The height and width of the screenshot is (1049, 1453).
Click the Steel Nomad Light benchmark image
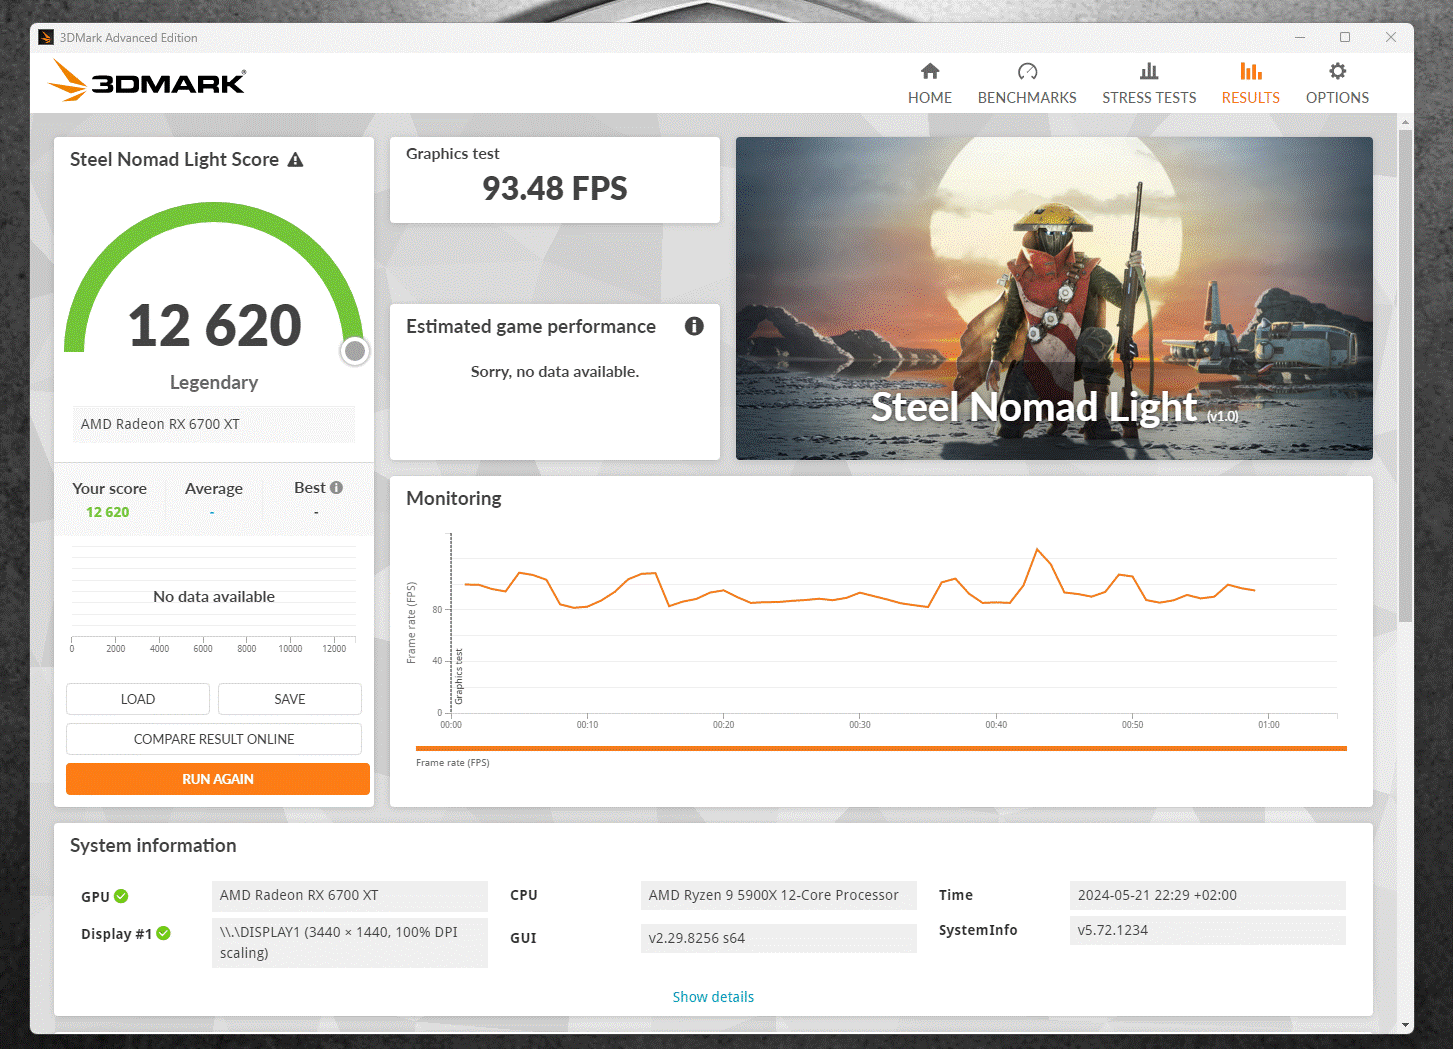coord(1054,298)
